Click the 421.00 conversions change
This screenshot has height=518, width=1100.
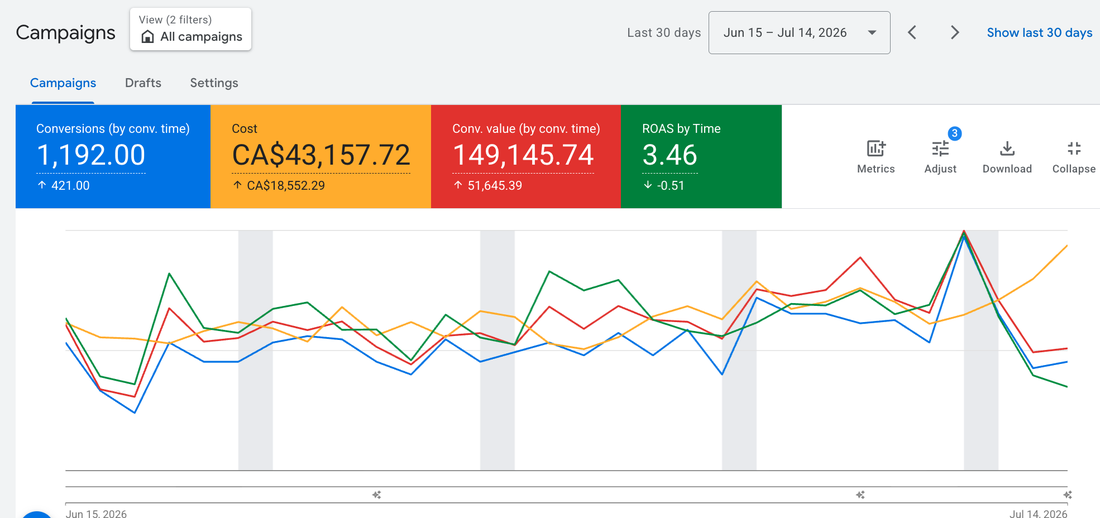(70, 186)
